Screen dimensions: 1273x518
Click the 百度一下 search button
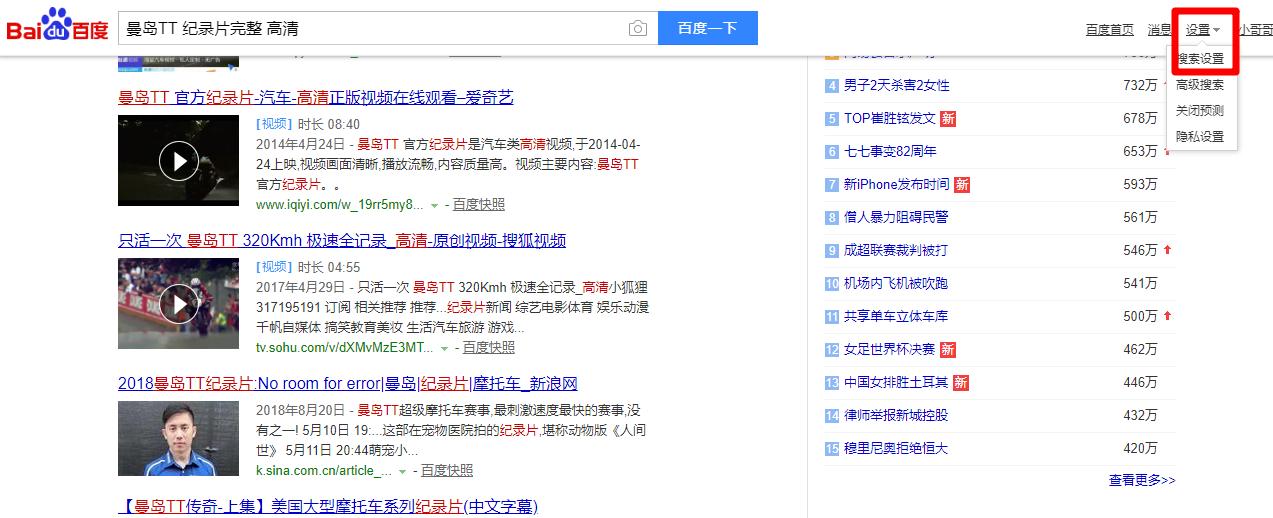[708, 28]
